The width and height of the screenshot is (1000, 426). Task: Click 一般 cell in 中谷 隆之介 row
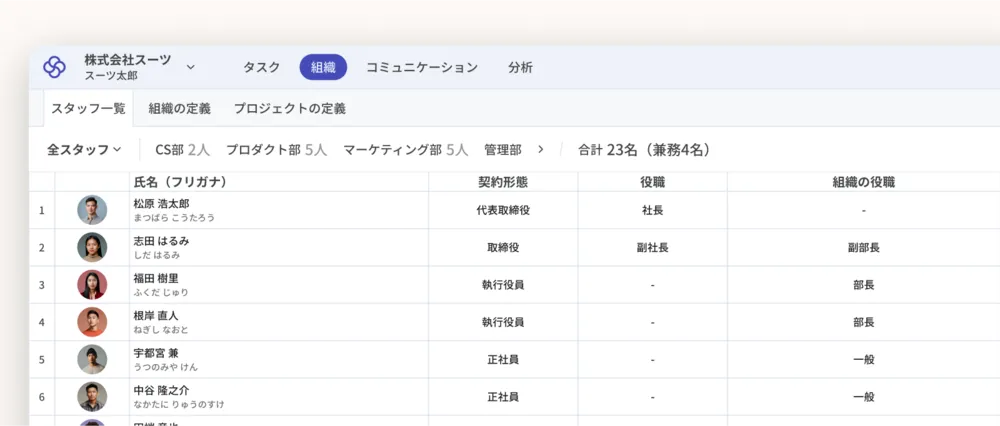point(864,397)
